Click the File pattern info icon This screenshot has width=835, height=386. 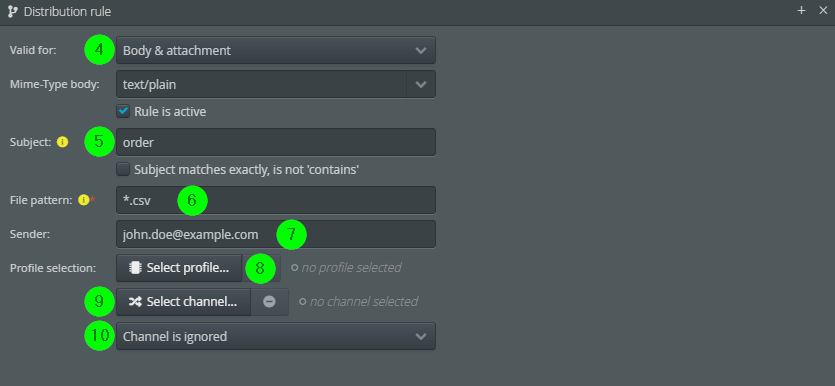point(84,200)
